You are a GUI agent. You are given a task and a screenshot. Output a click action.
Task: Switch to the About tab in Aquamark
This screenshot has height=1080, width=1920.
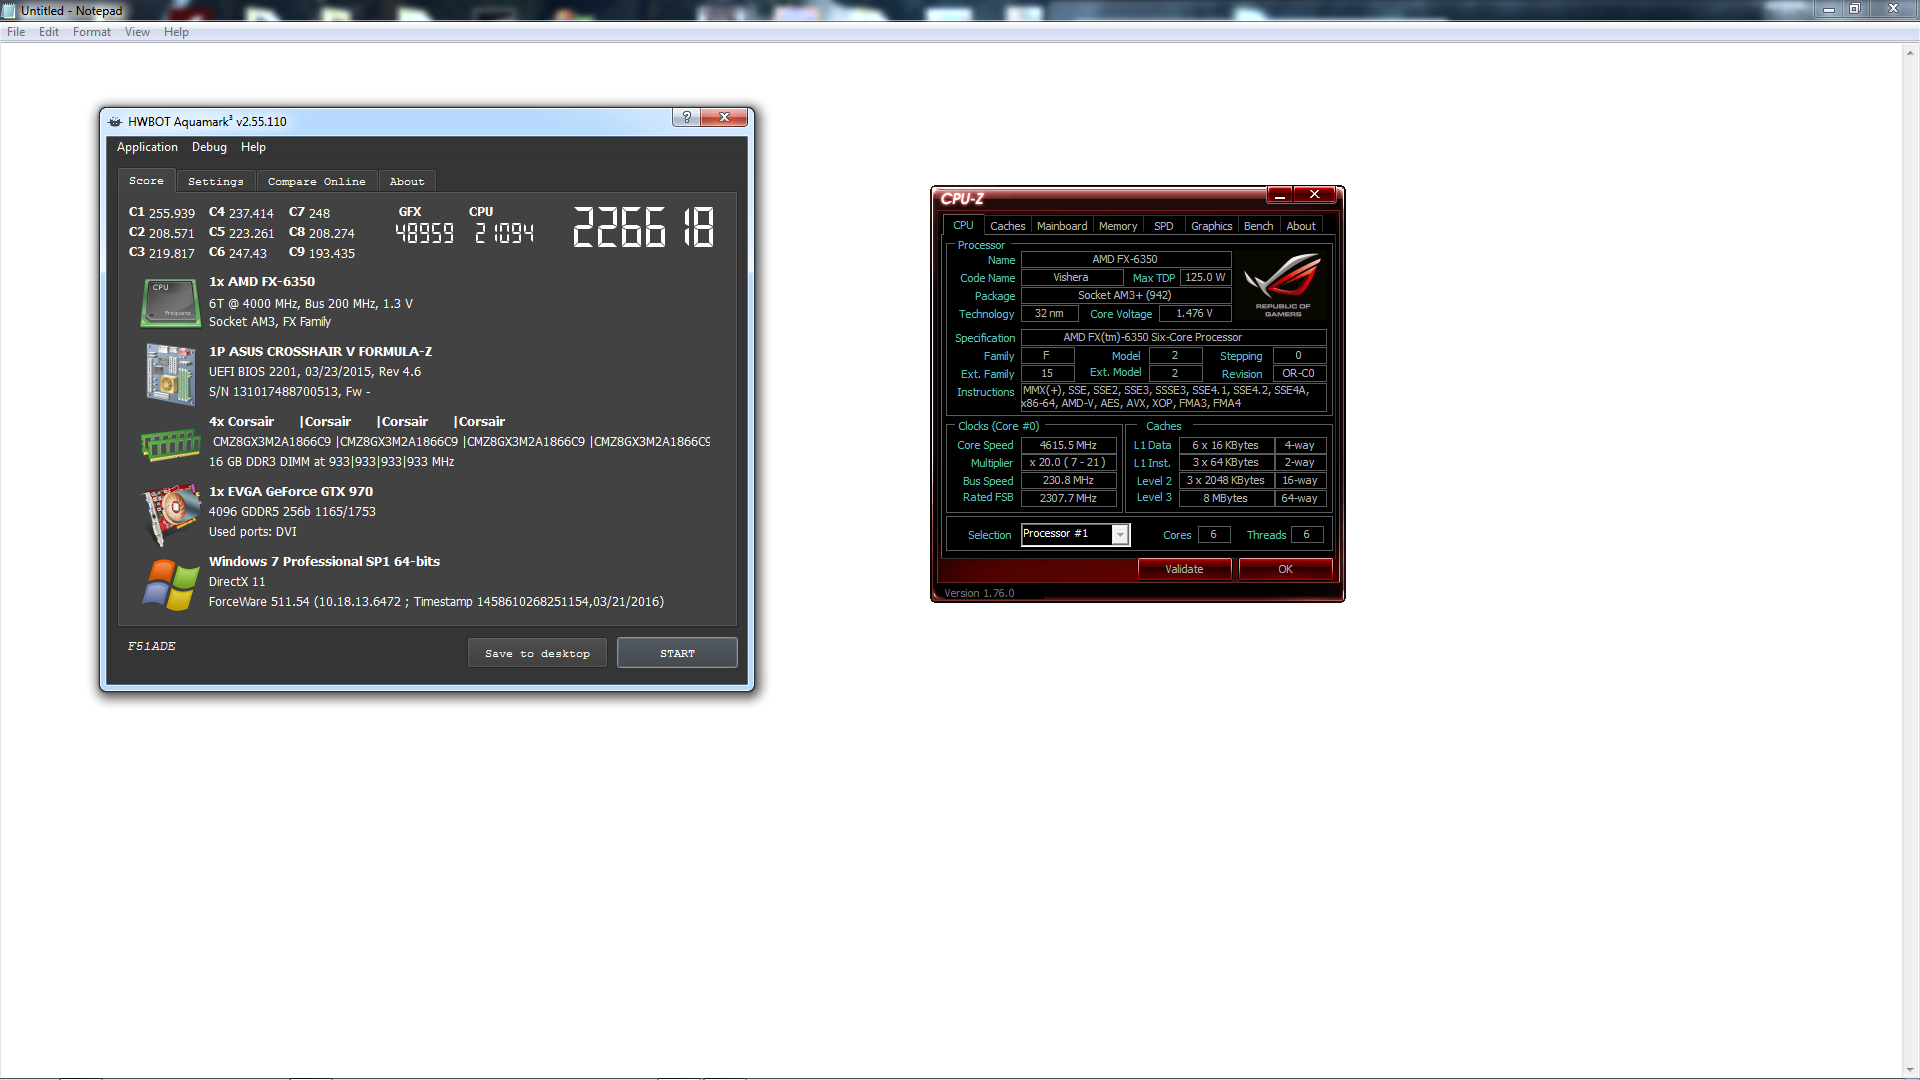[407, 182]
